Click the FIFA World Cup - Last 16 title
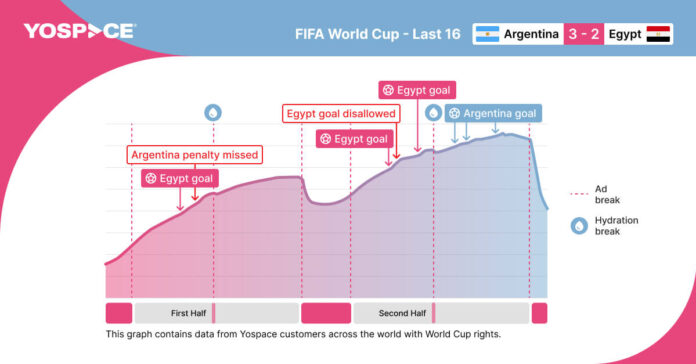 pos(378,34)
